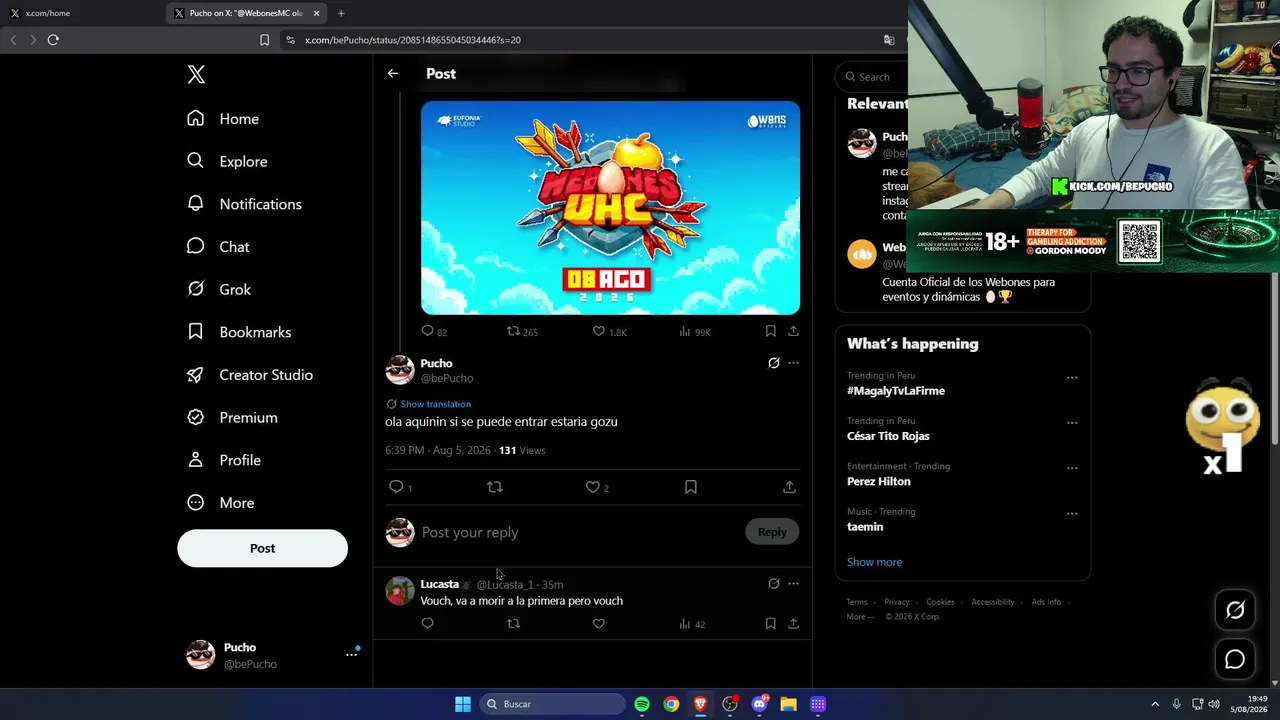Open Premium in the sidebar

click(x=233, y=418)
